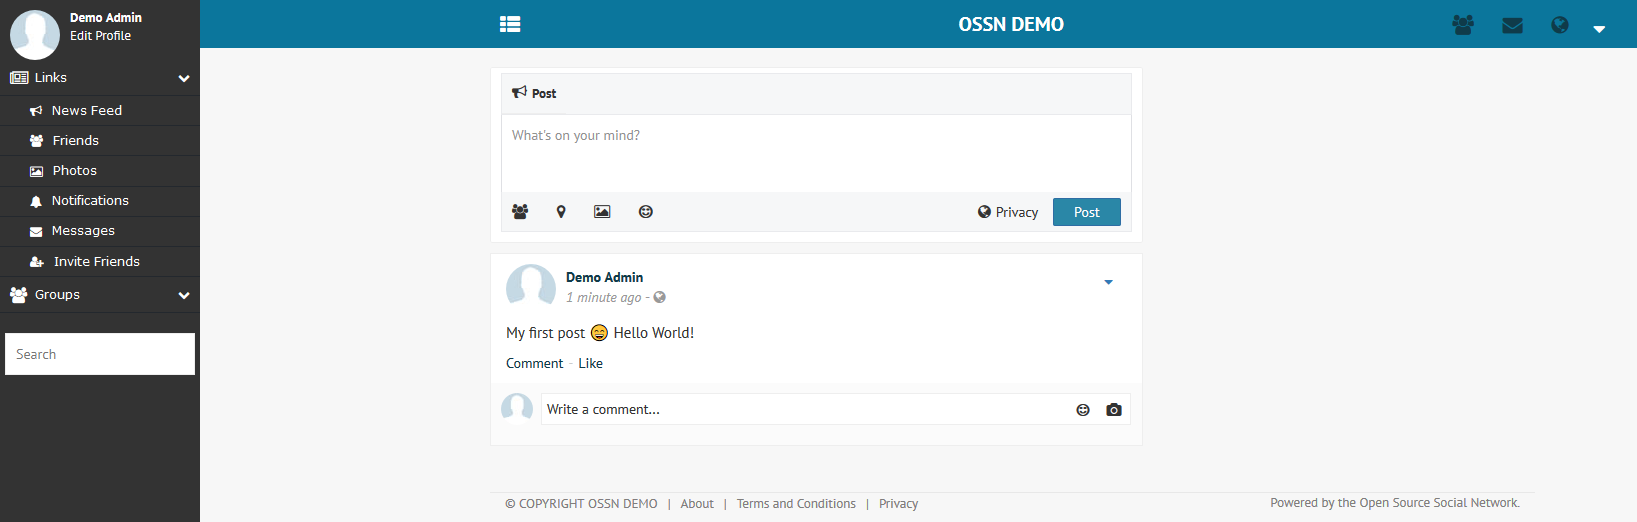Click the add photo icon in post box
Screen dimensions: 1637x522
tap(602, 212)
